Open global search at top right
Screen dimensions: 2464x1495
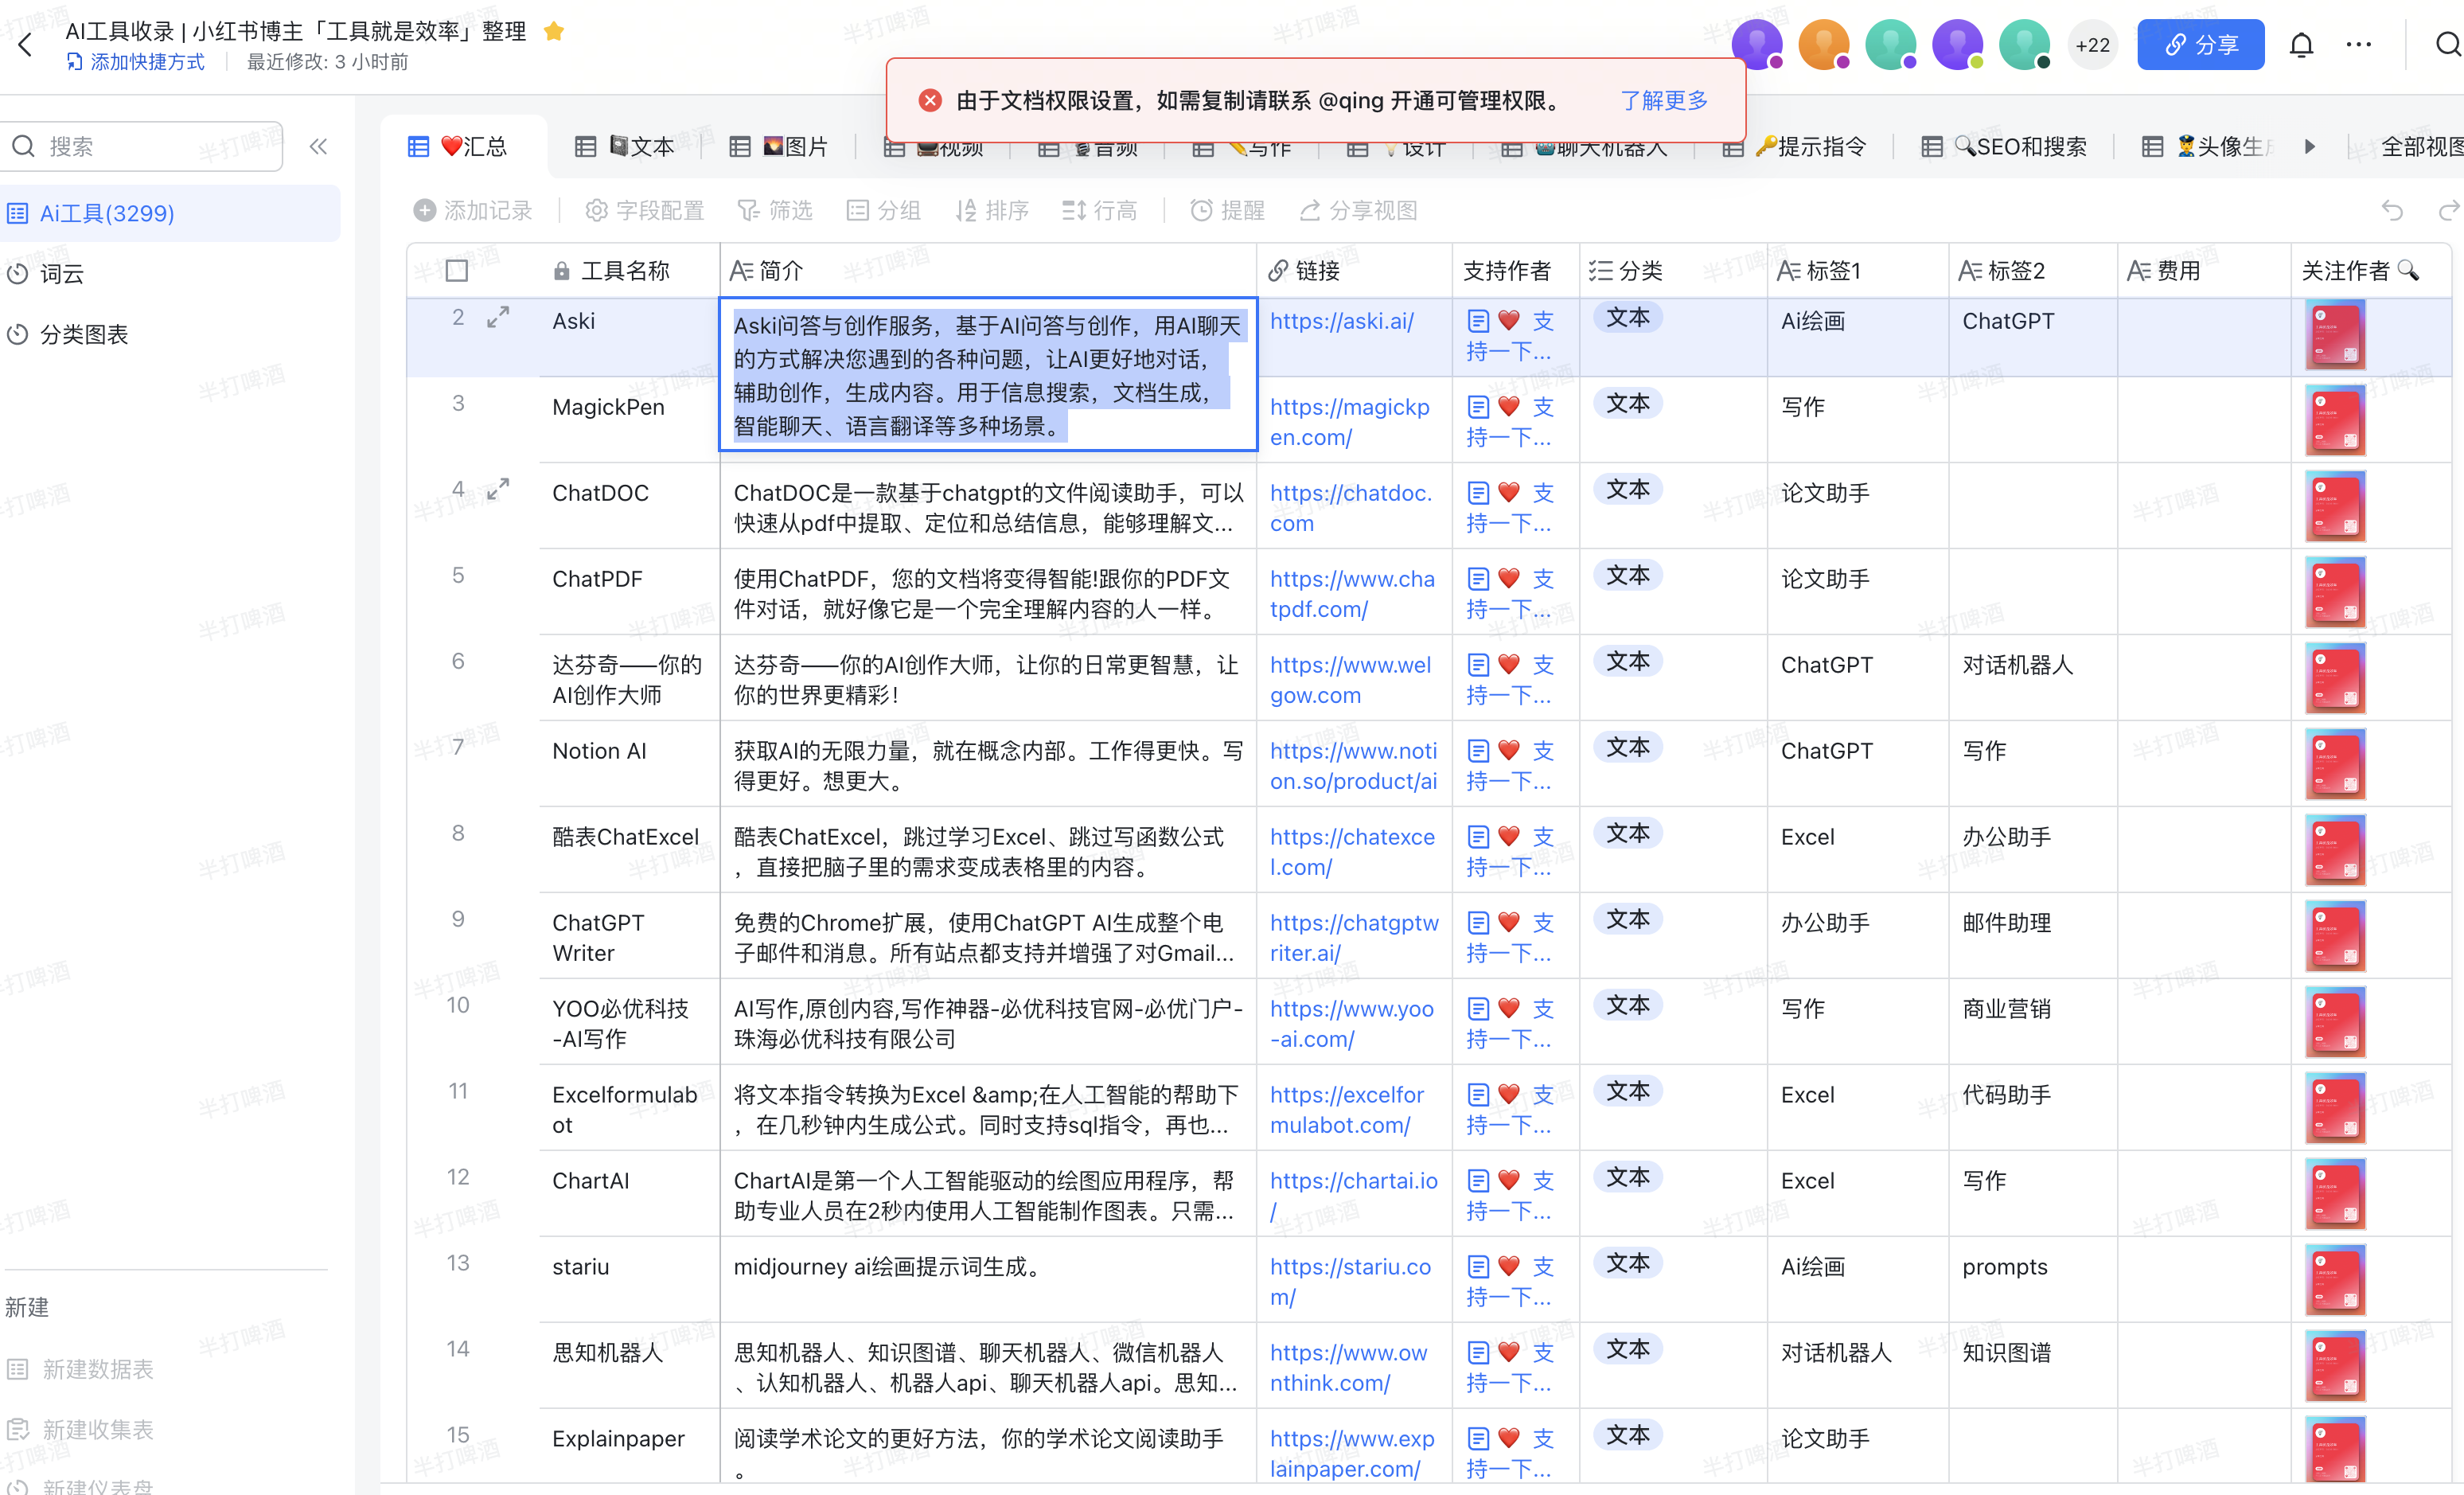tap(2448, 44)
